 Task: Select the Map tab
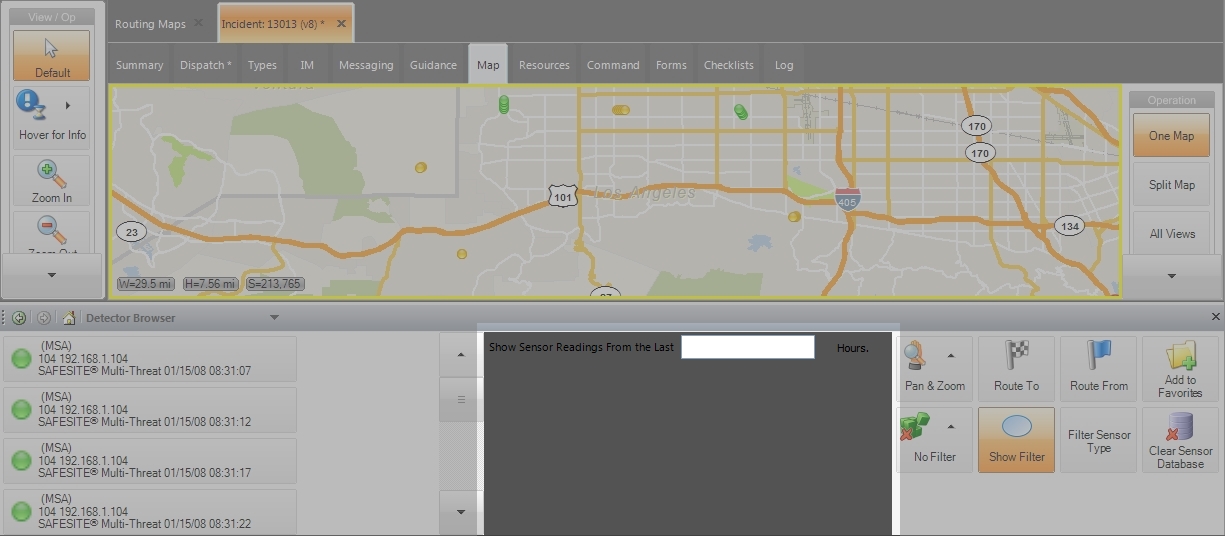[x=488, y=65]
